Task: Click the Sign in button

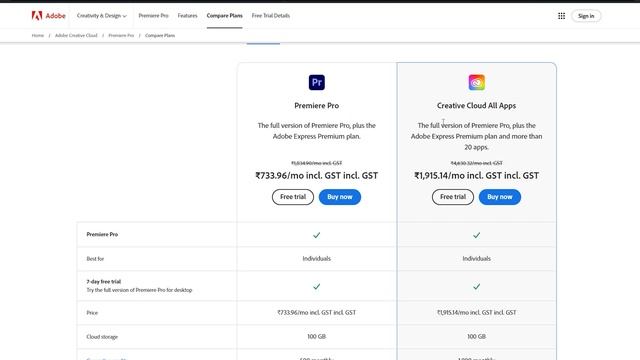Action: point(586,16)
